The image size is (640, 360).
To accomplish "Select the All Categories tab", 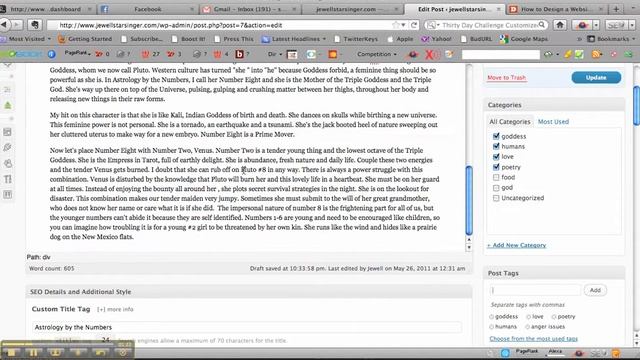I will pyautogui.click(x=510, y=122).
